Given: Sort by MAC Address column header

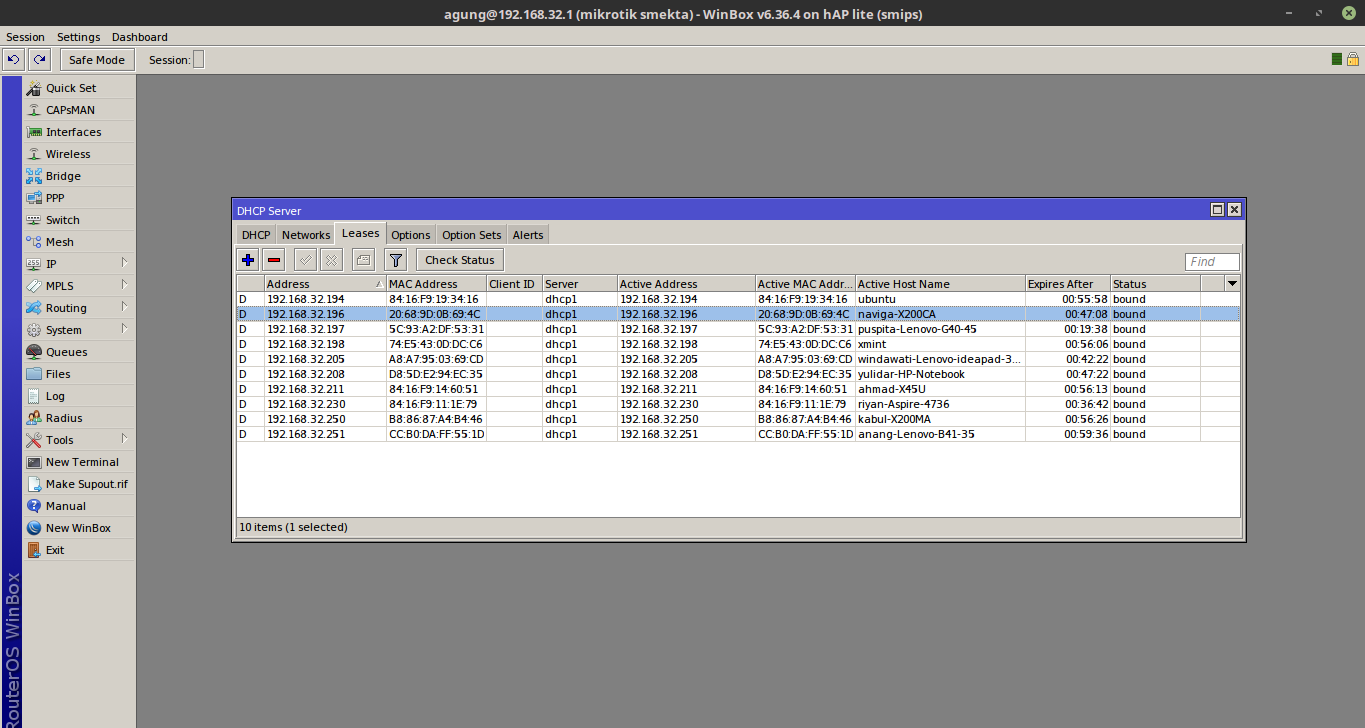Looking at the screenshot, I should click(436, 284).
